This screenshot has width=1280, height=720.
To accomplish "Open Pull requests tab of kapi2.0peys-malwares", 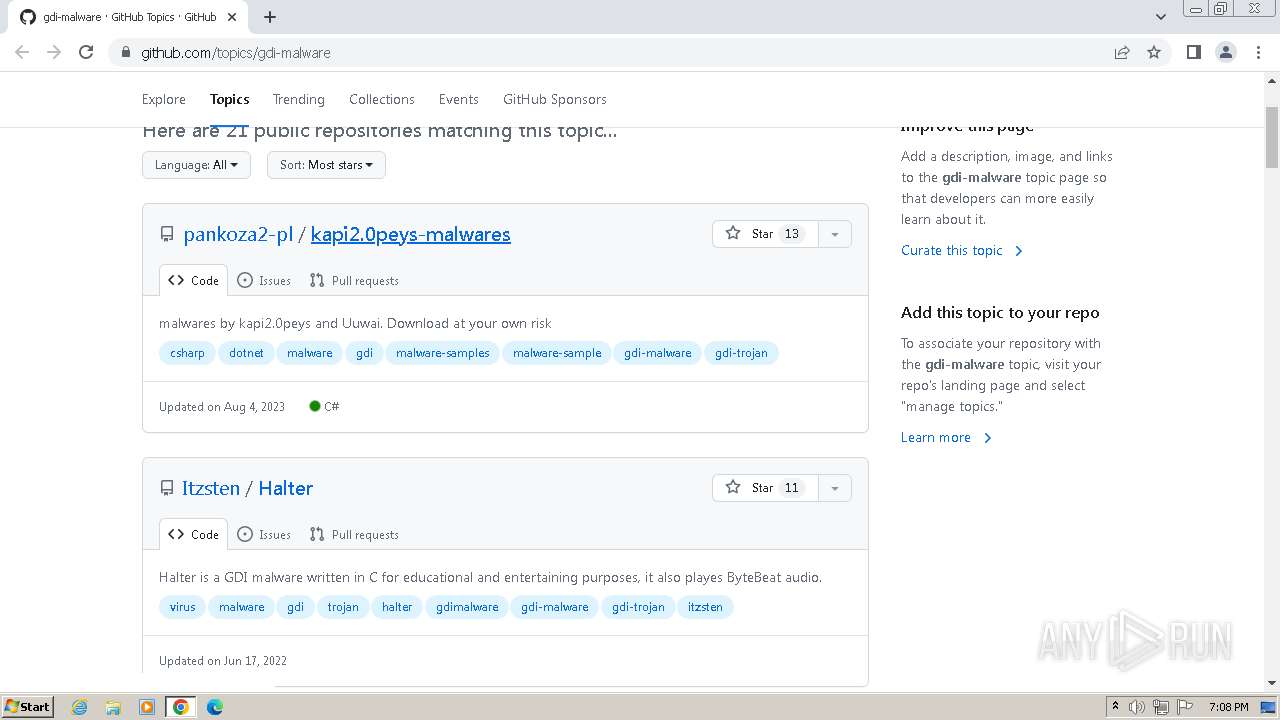I will [x=354, y=281].
